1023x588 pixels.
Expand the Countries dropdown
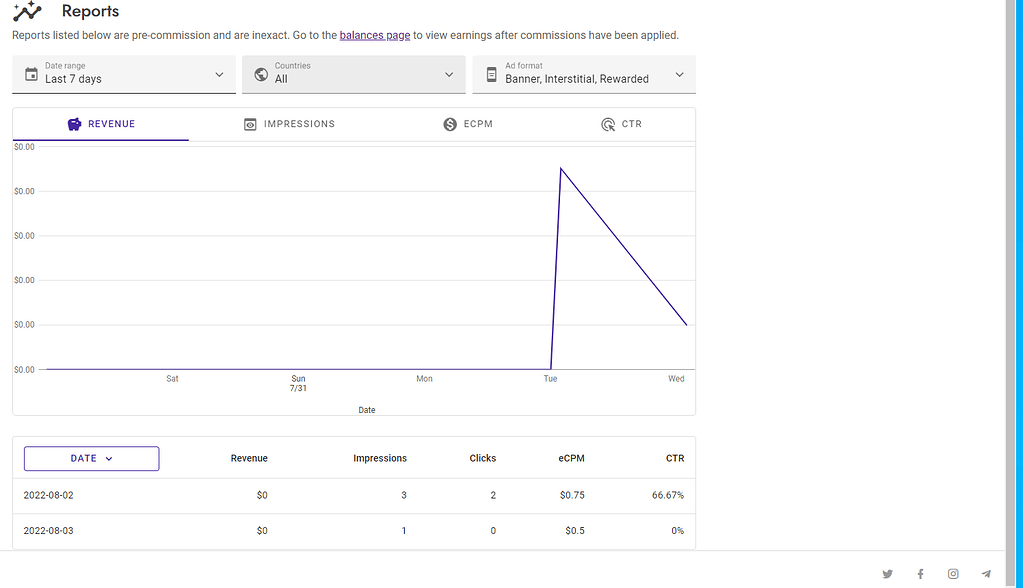(x=354, y=74)
